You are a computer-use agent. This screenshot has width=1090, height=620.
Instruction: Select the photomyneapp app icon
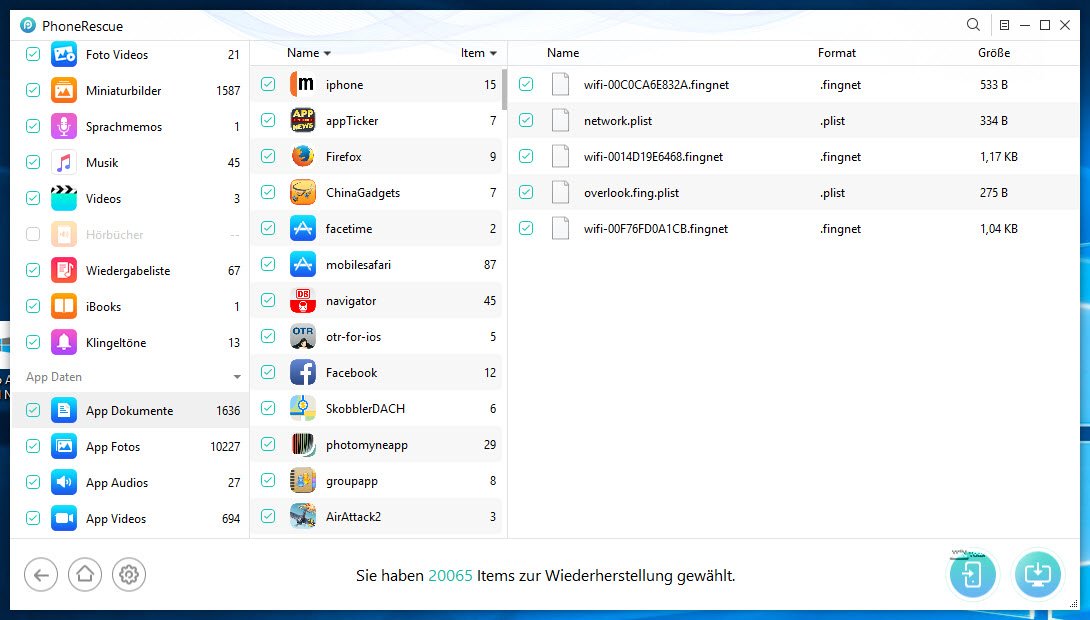[303, 445]
